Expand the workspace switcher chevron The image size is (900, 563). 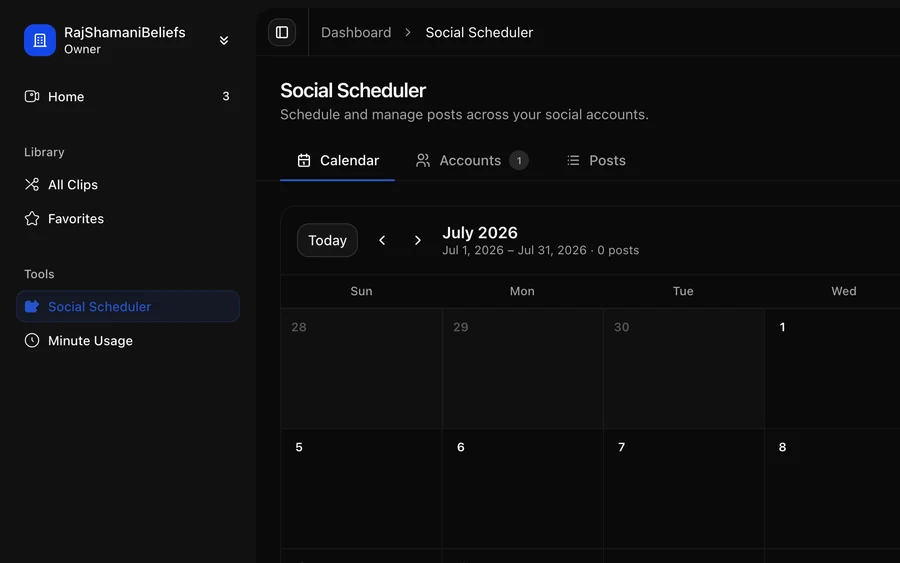tap(224, 40)
